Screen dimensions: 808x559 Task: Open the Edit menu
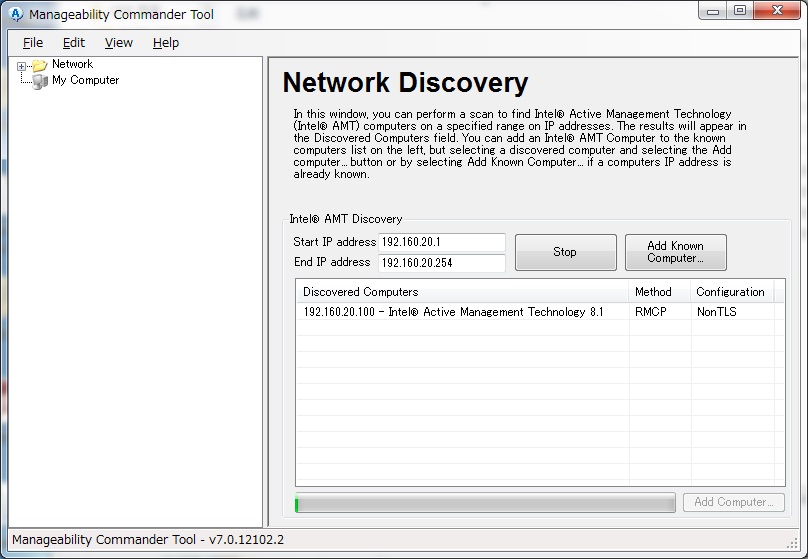pyautogui.click(x=74, y=43)
